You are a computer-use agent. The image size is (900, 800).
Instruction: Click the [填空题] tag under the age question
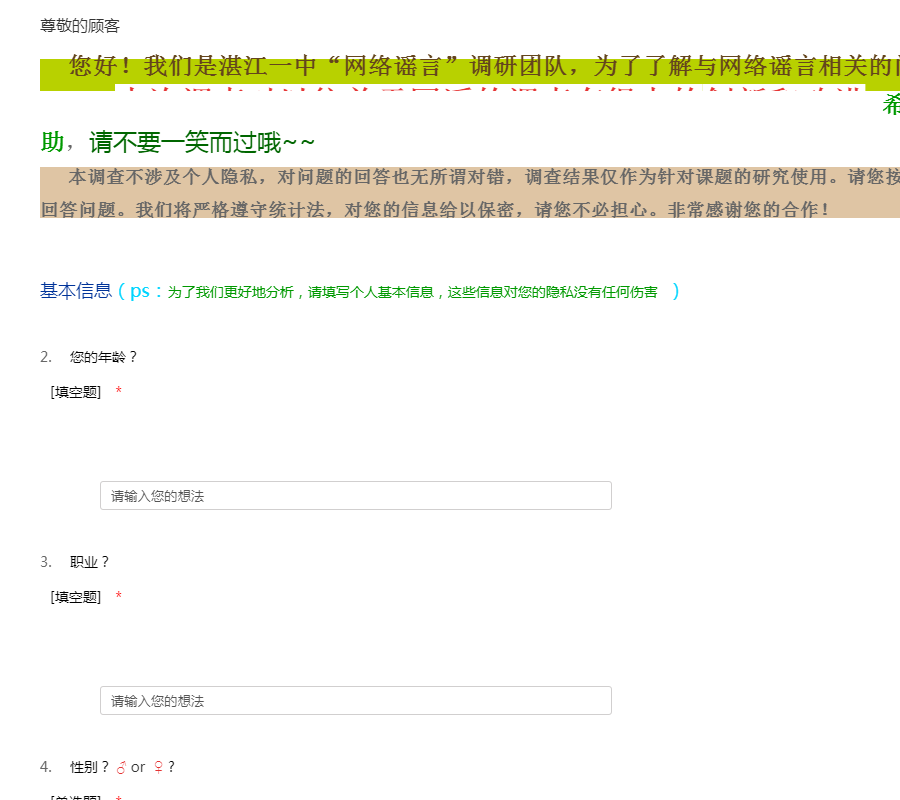[76, 392]
